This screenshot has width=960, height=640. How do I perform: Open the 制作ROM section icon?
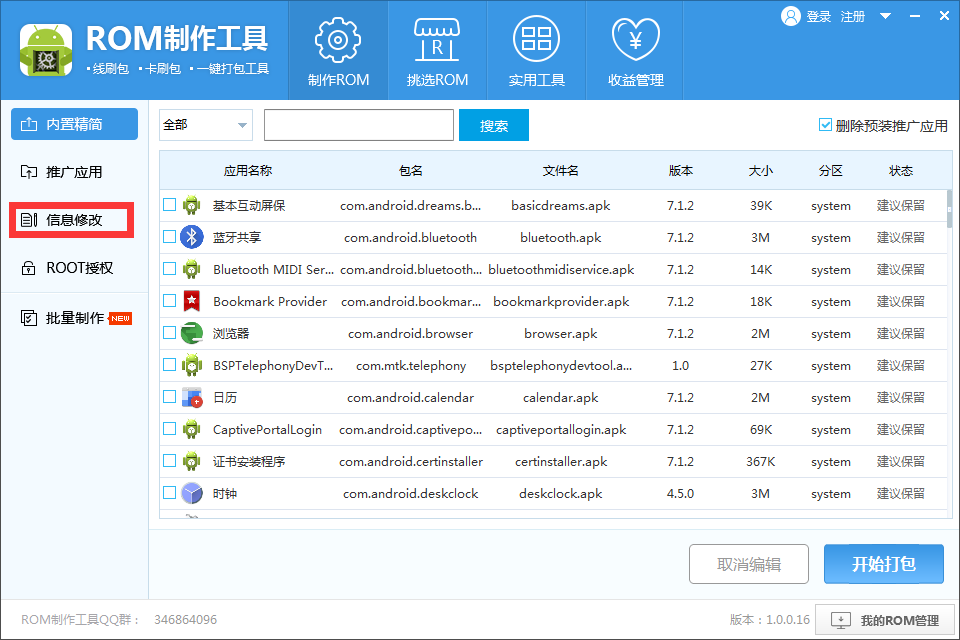337,48
